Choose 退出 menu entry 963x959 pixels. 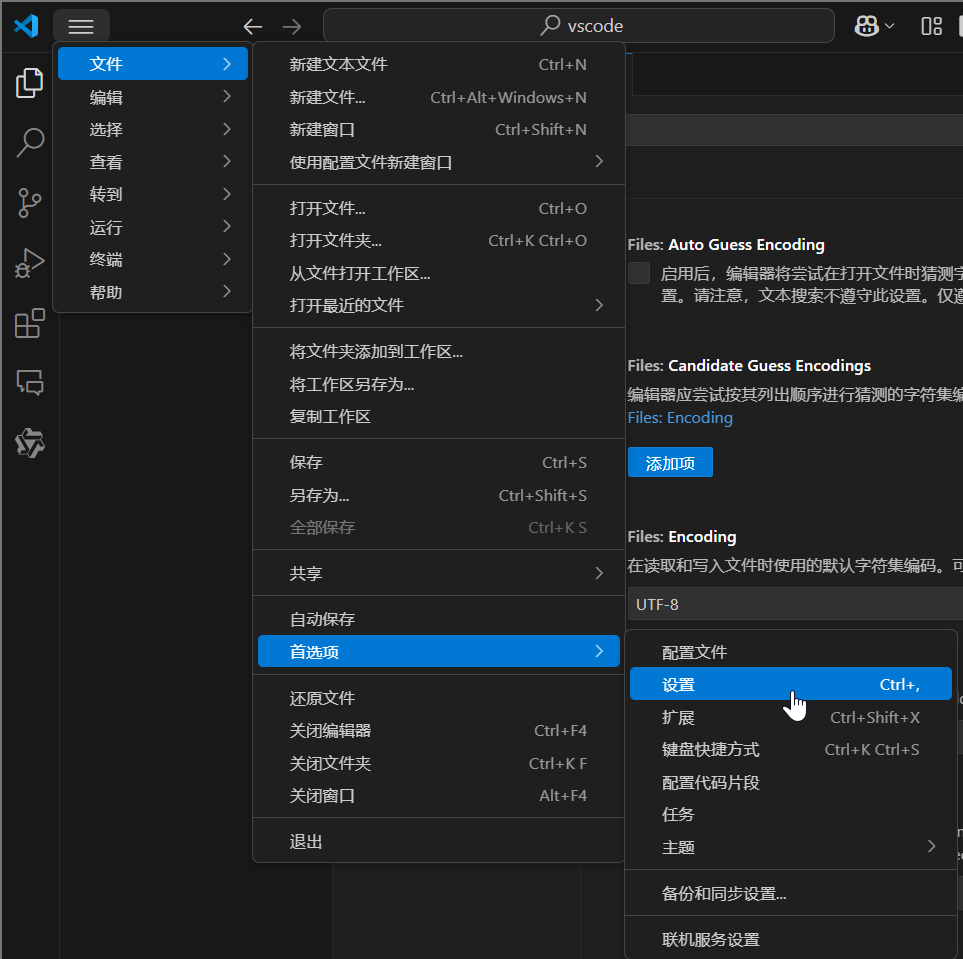coord(439,842)
